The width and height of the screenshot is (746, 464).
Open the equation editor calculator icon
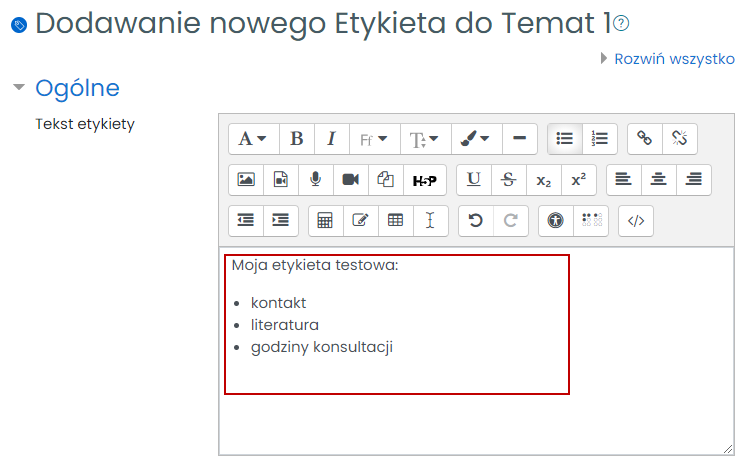325,221
